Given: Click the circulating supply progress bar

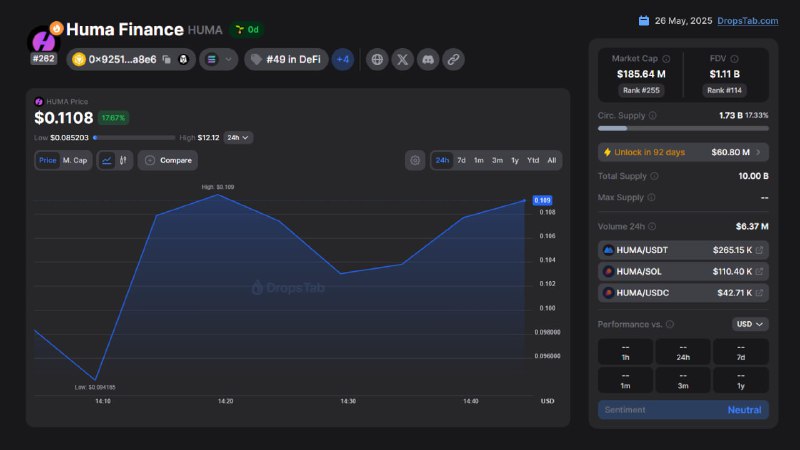Looking at the screenshot, I should click(683, 129).
